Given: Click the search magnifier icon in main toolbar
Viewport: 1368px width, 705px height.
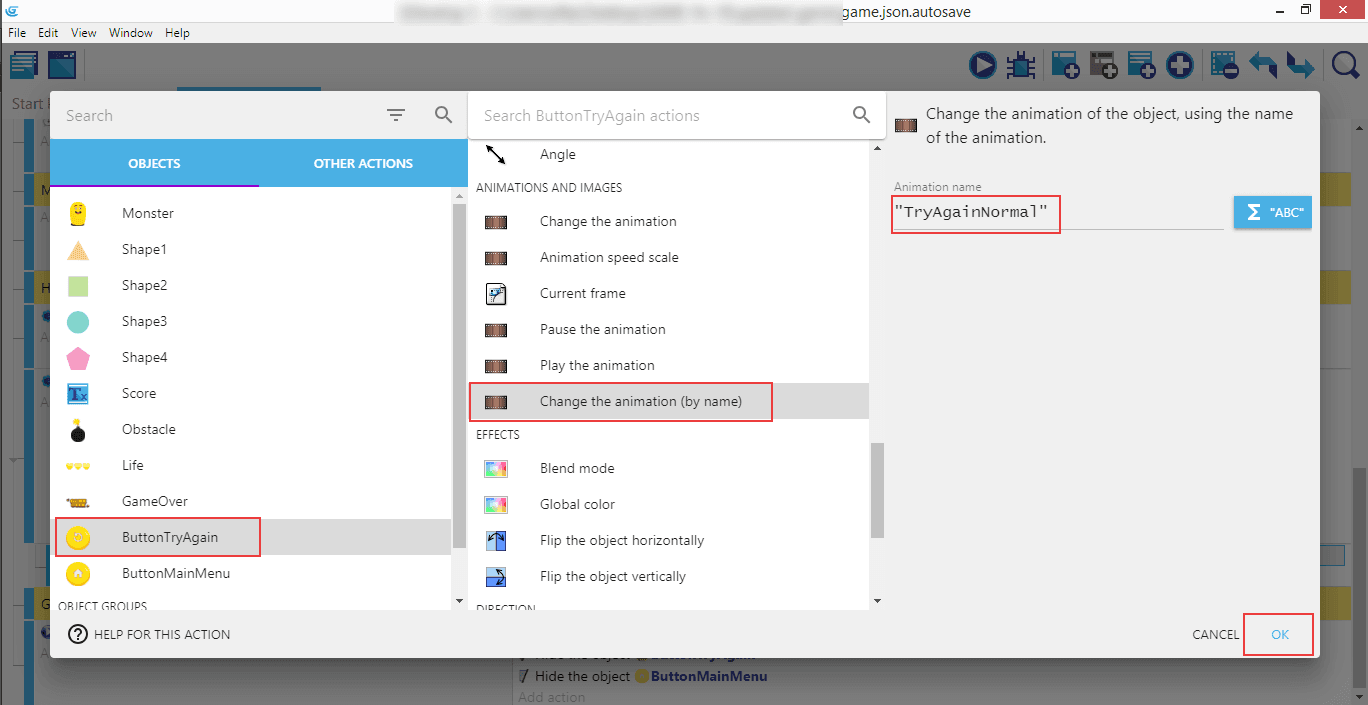Looking at the screenshot, I should coord(1346,66).
